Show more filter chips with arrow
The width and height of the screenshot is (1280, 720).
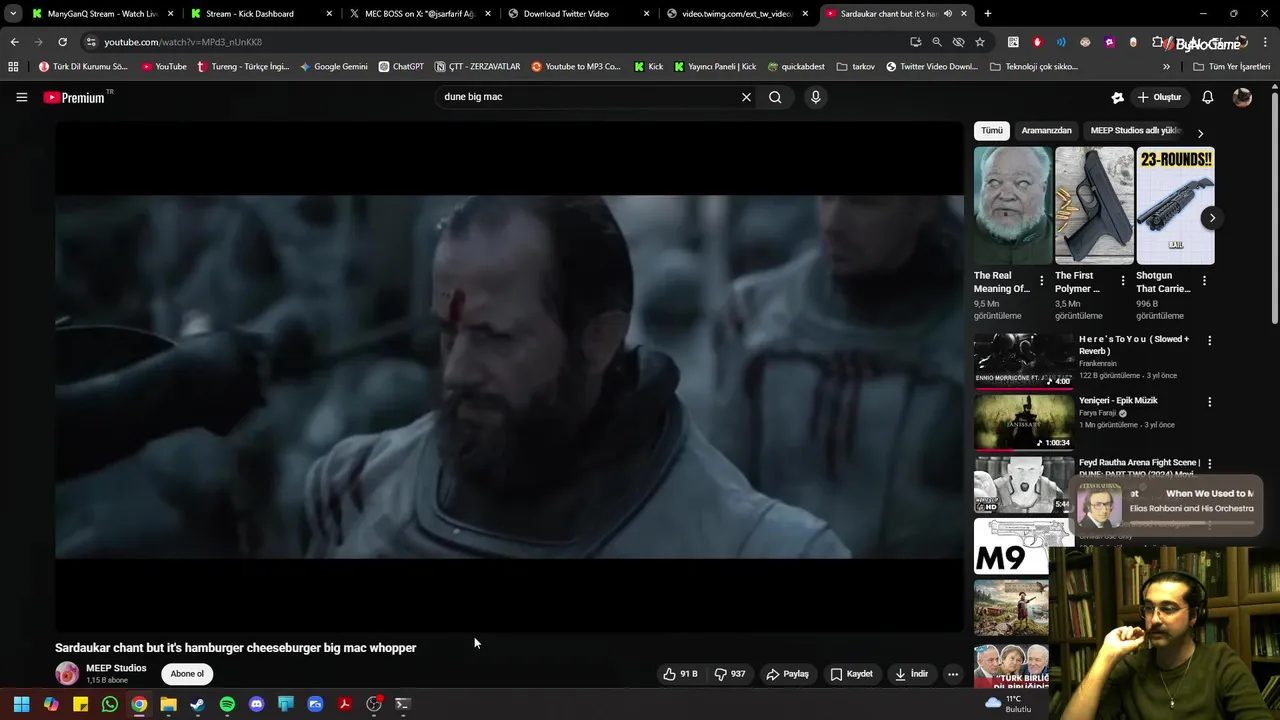point(1200,133)
